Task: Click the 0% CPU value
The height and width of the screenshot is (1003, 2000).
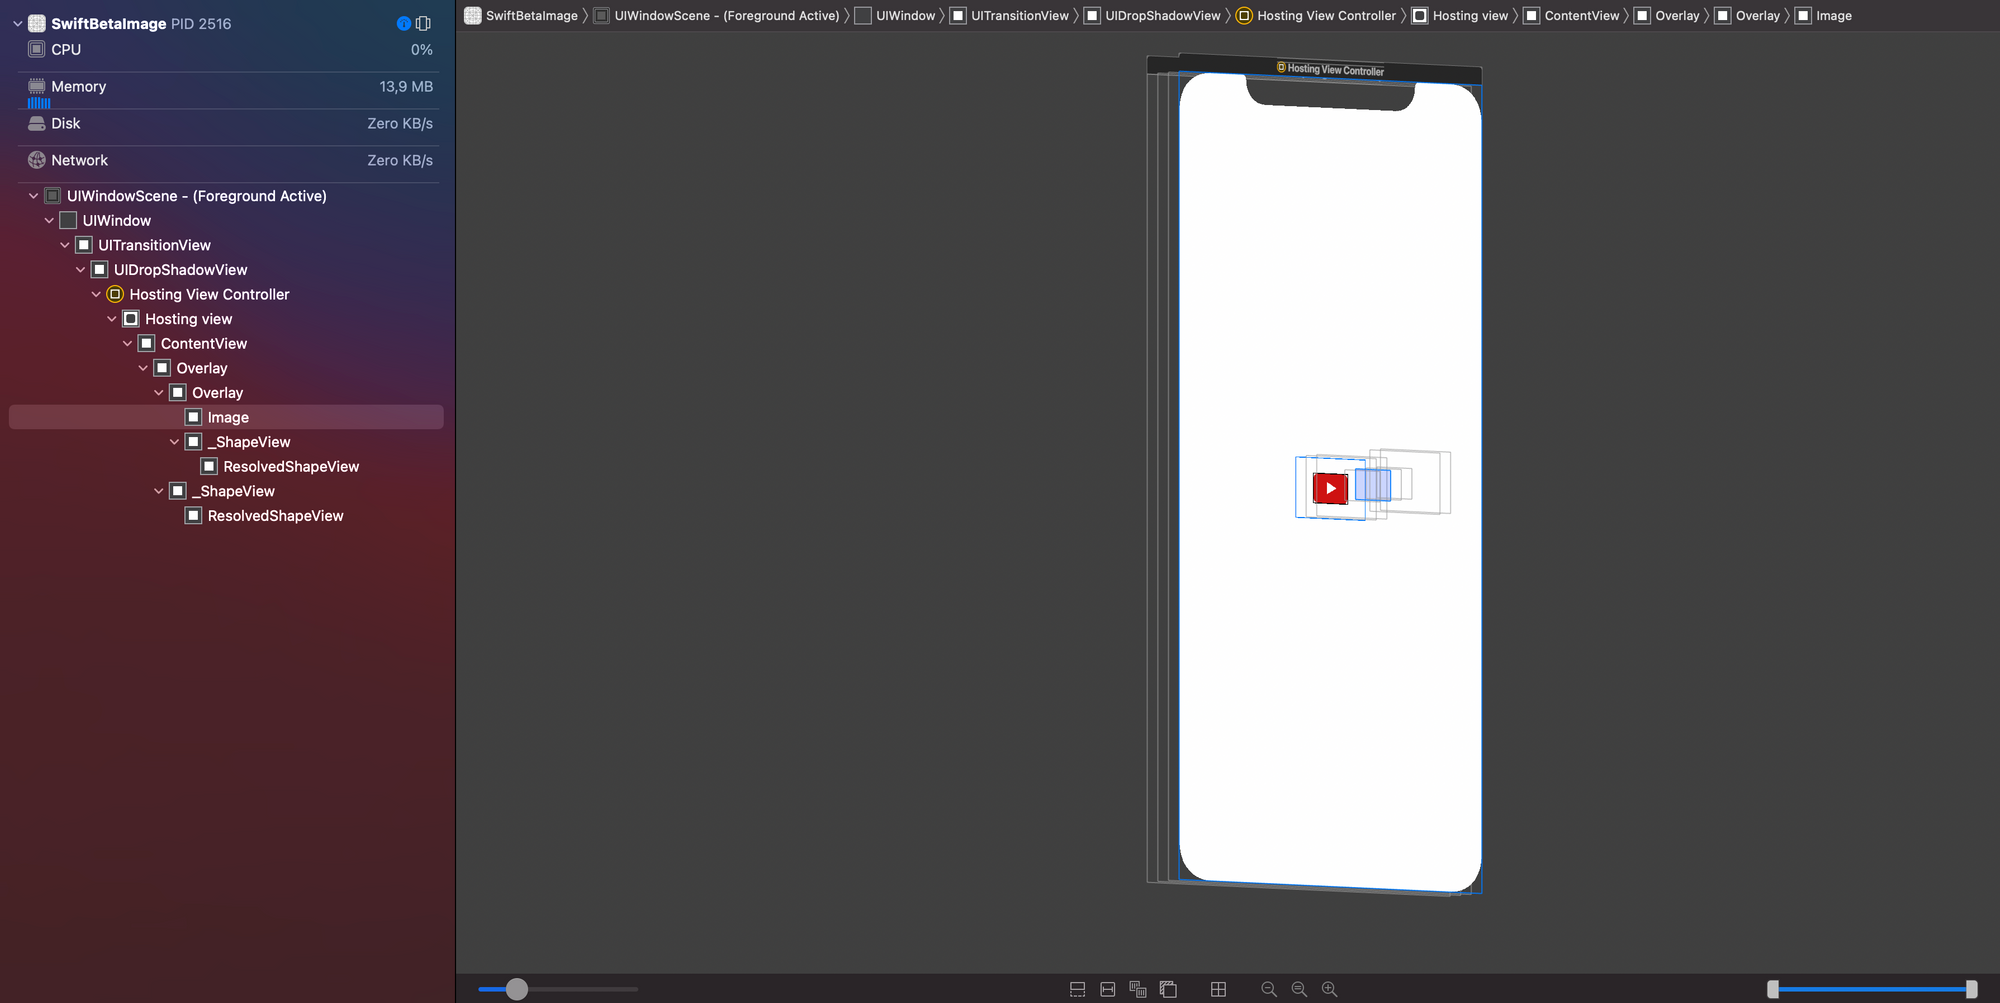Action: click(422, 49)
